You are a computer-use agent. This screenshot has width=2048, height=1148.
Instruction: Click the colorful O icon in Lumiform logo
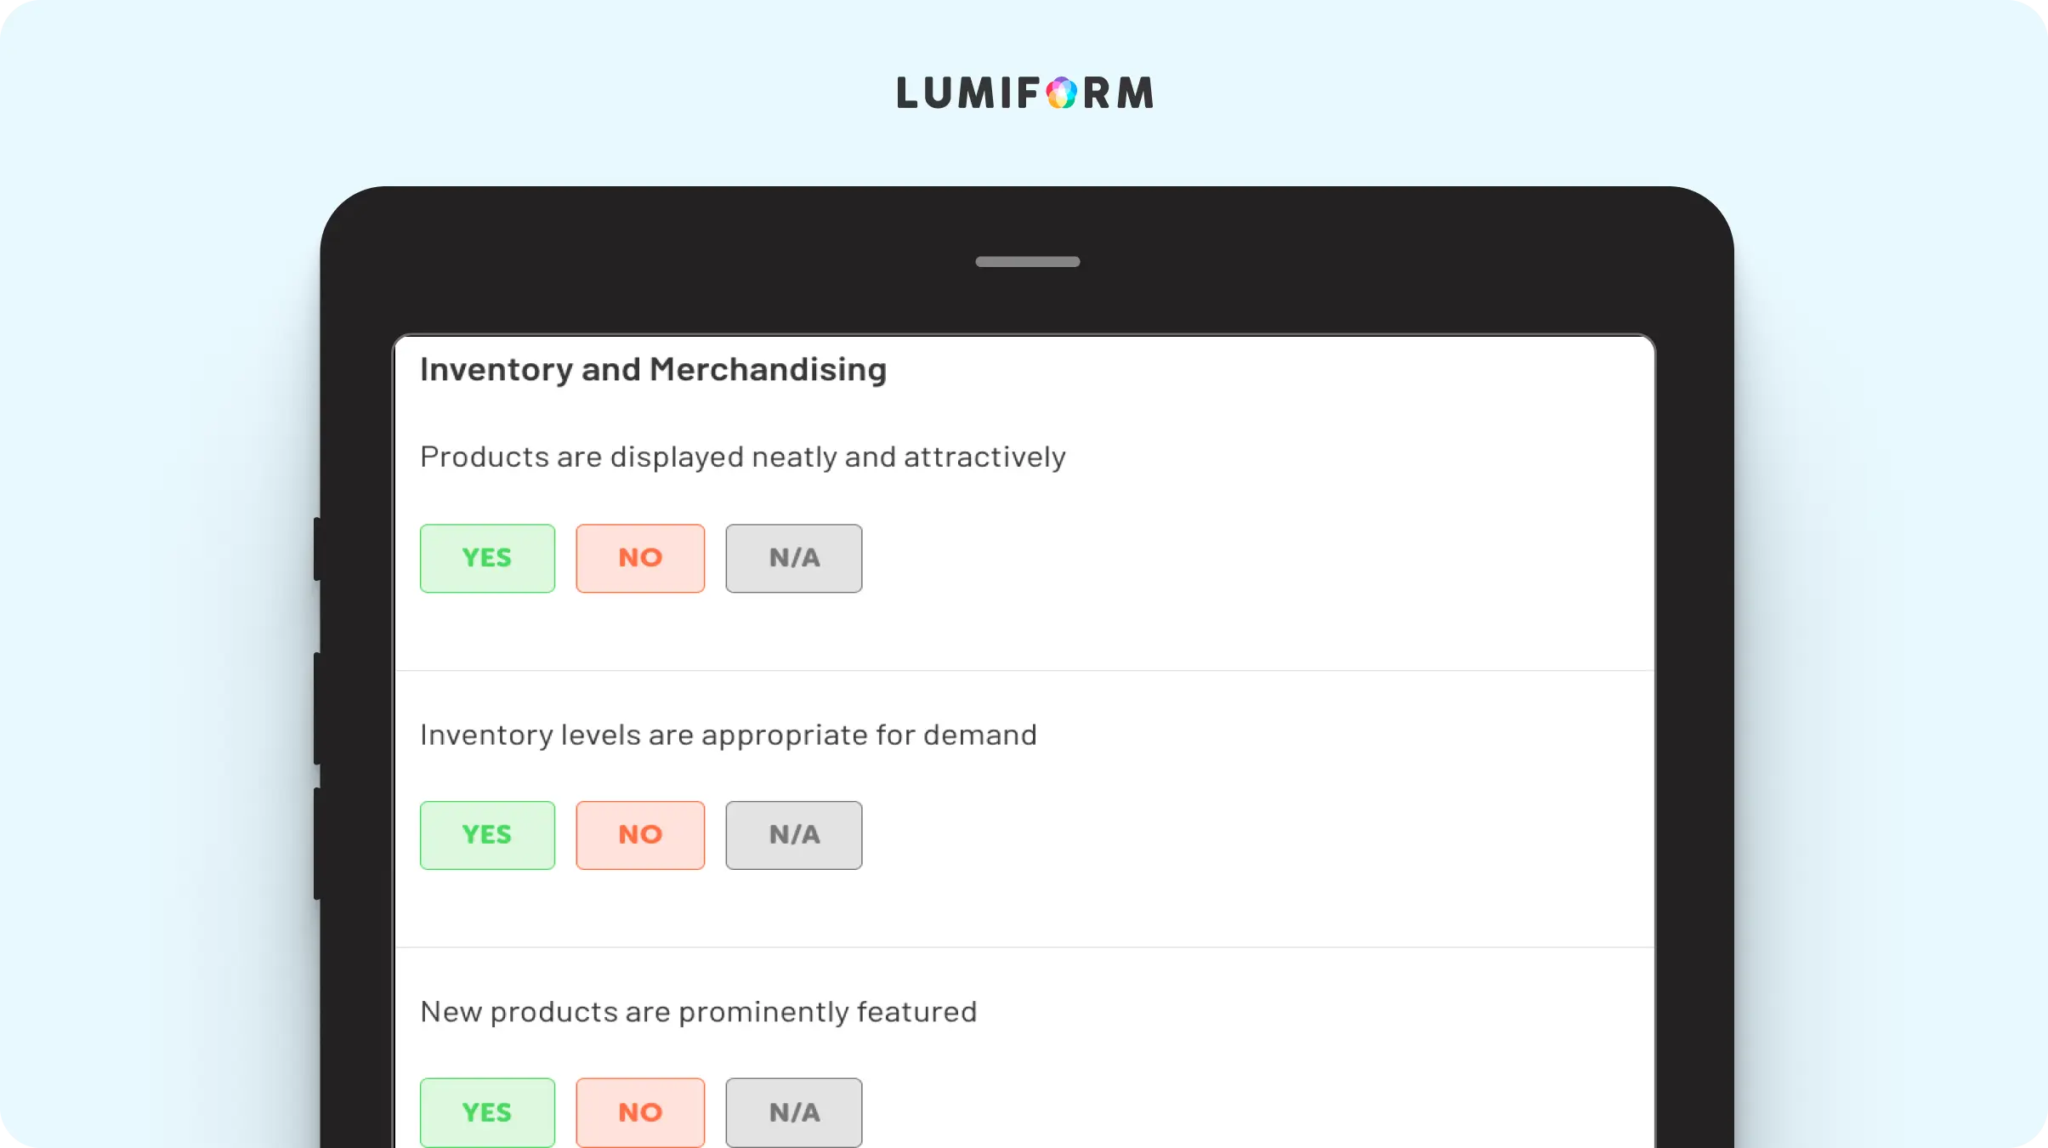[x=1061, y=93]
